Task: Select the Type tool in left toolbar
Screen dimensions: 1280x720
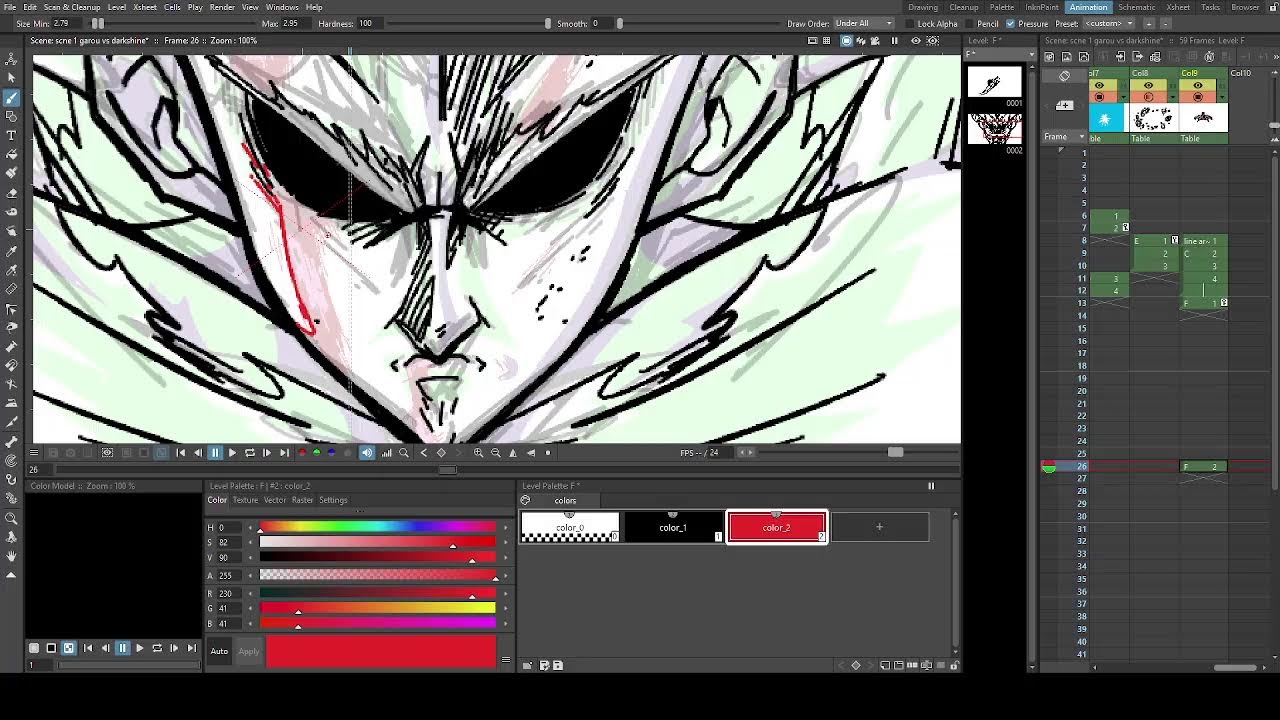Action: pos(11,135)
